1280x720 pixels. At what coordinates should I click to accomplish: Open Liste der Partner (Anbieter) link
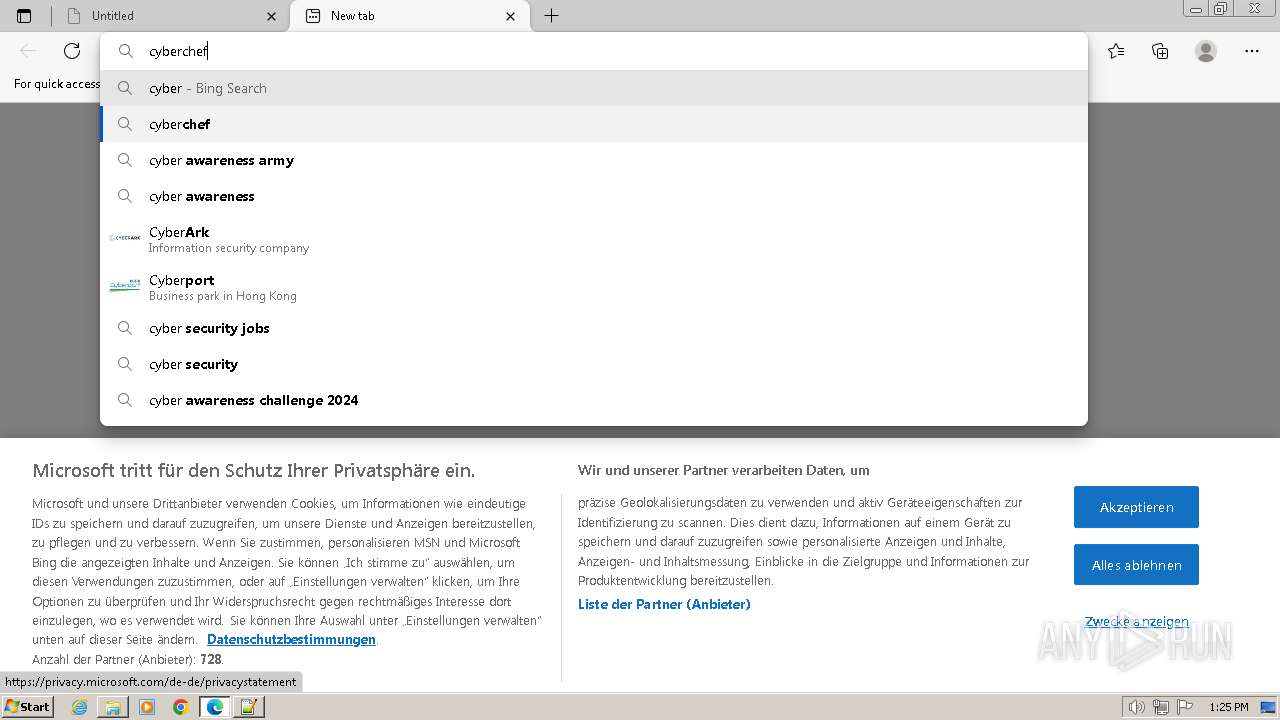[664, 604]
